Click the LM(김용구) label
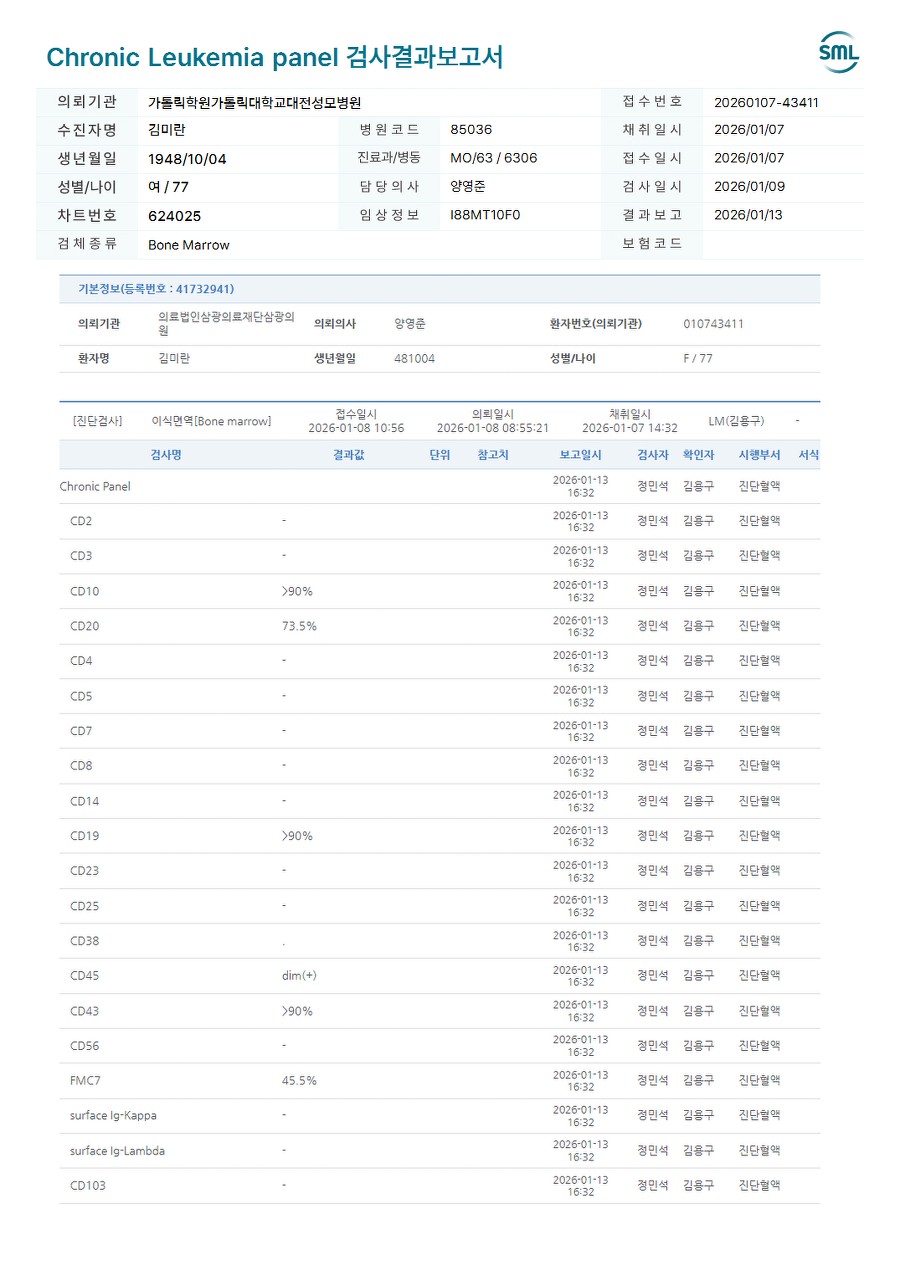Screen dimensions: 900x1271 tap(736, 421)
